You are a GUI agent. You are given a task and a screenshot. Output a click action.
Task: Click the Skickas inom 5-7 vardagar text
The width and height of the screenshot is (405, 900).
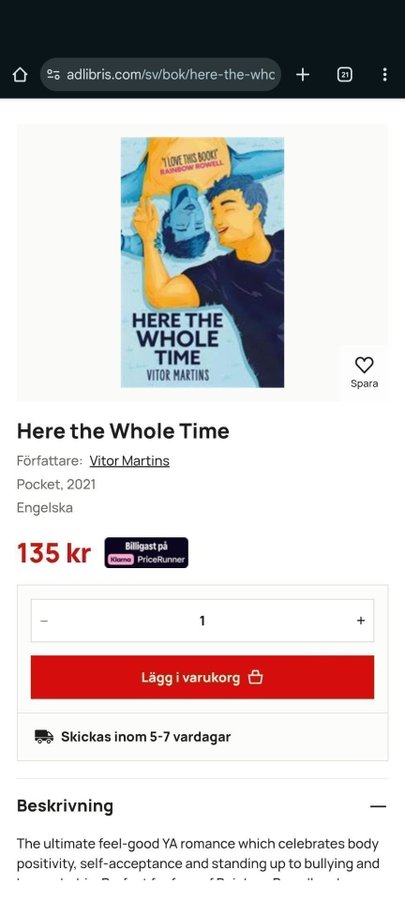pyautogui.click(x=146, y=737)
